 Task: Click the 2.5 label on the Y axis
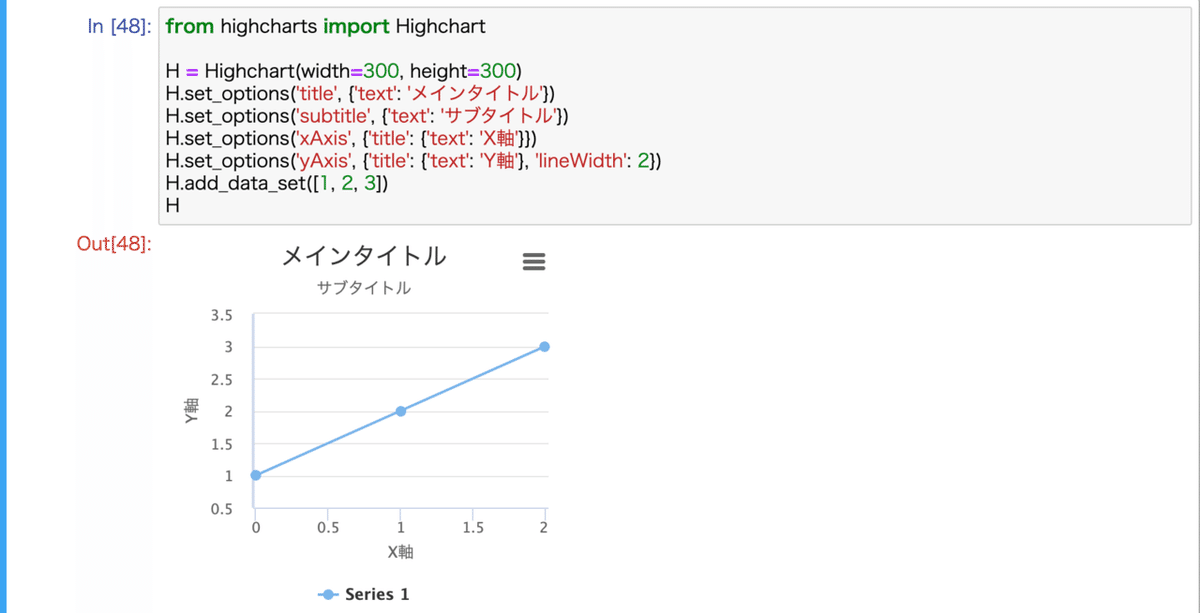click(x=222, y=380)
